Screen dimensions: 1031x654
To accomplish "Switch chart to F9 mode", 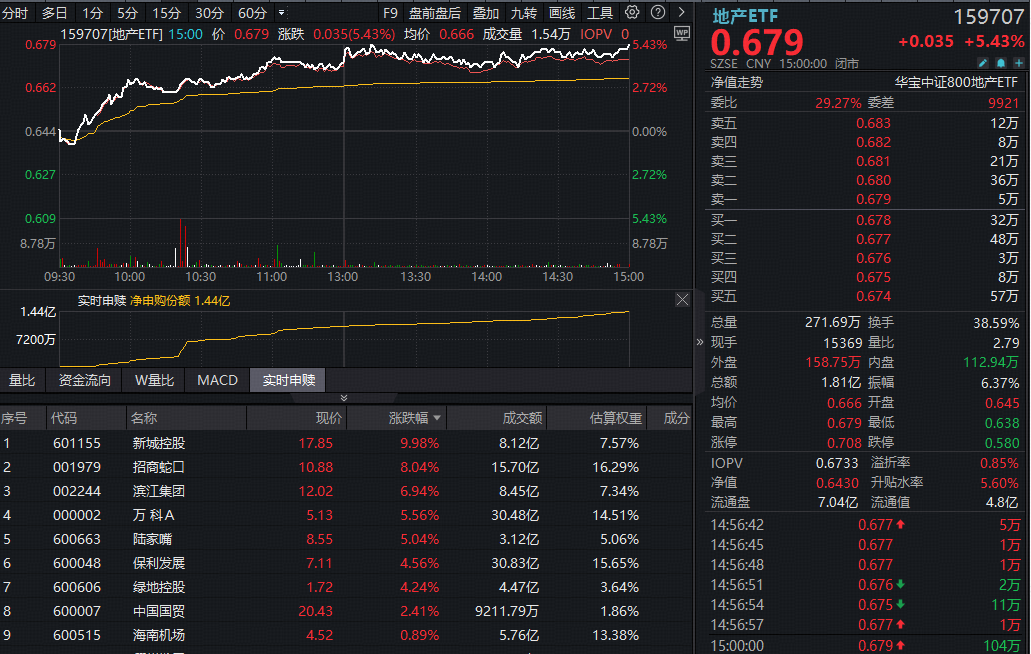I will click(x=390, y=12).
